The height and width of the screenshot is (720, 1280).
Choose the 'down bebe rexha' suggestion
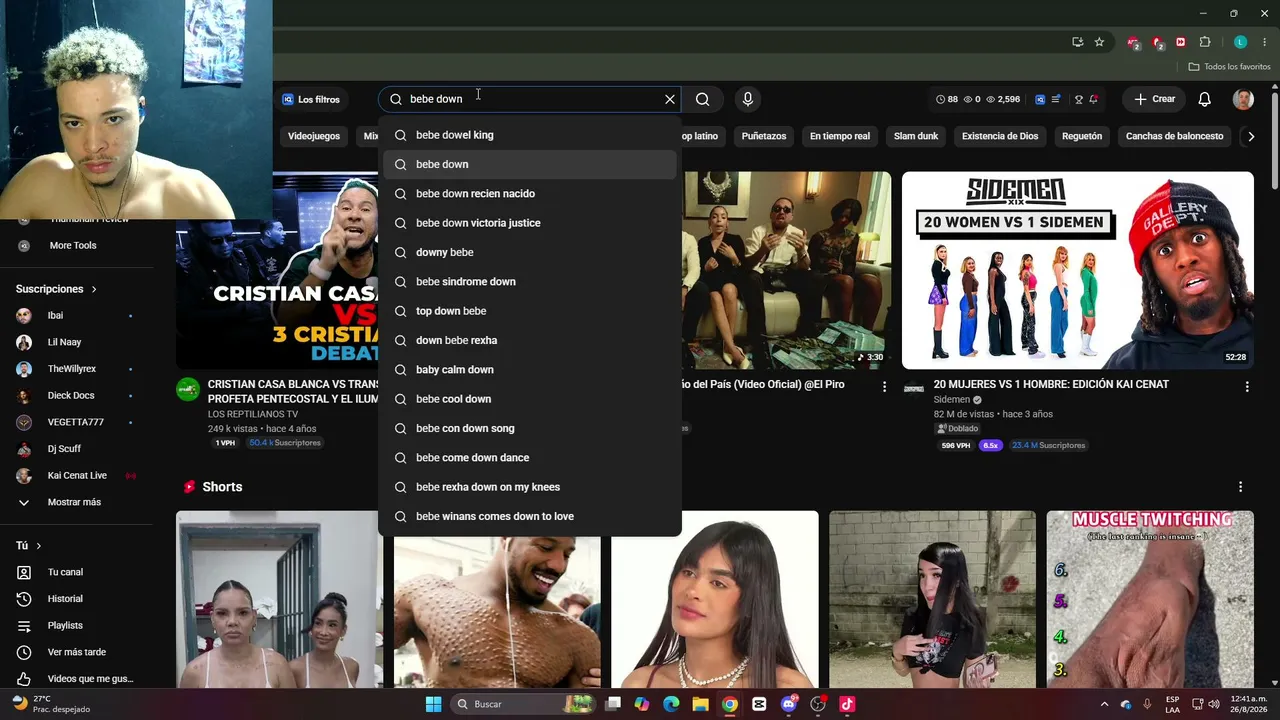[530, 340]
